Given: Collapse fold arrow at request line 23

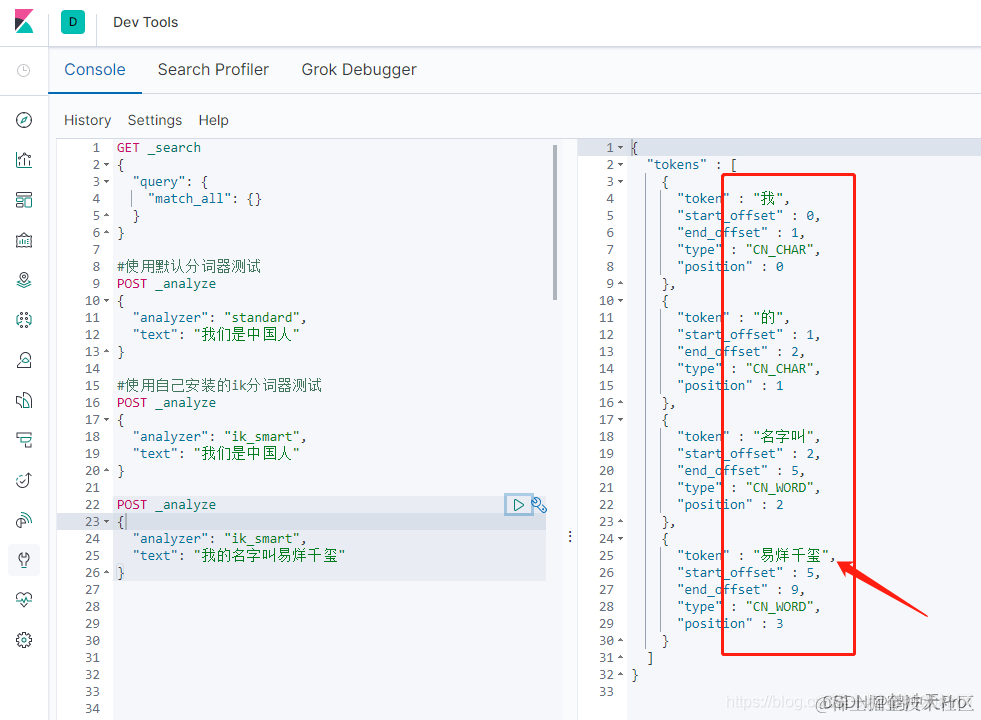Looking at the screenshot, I should point(106,522).
